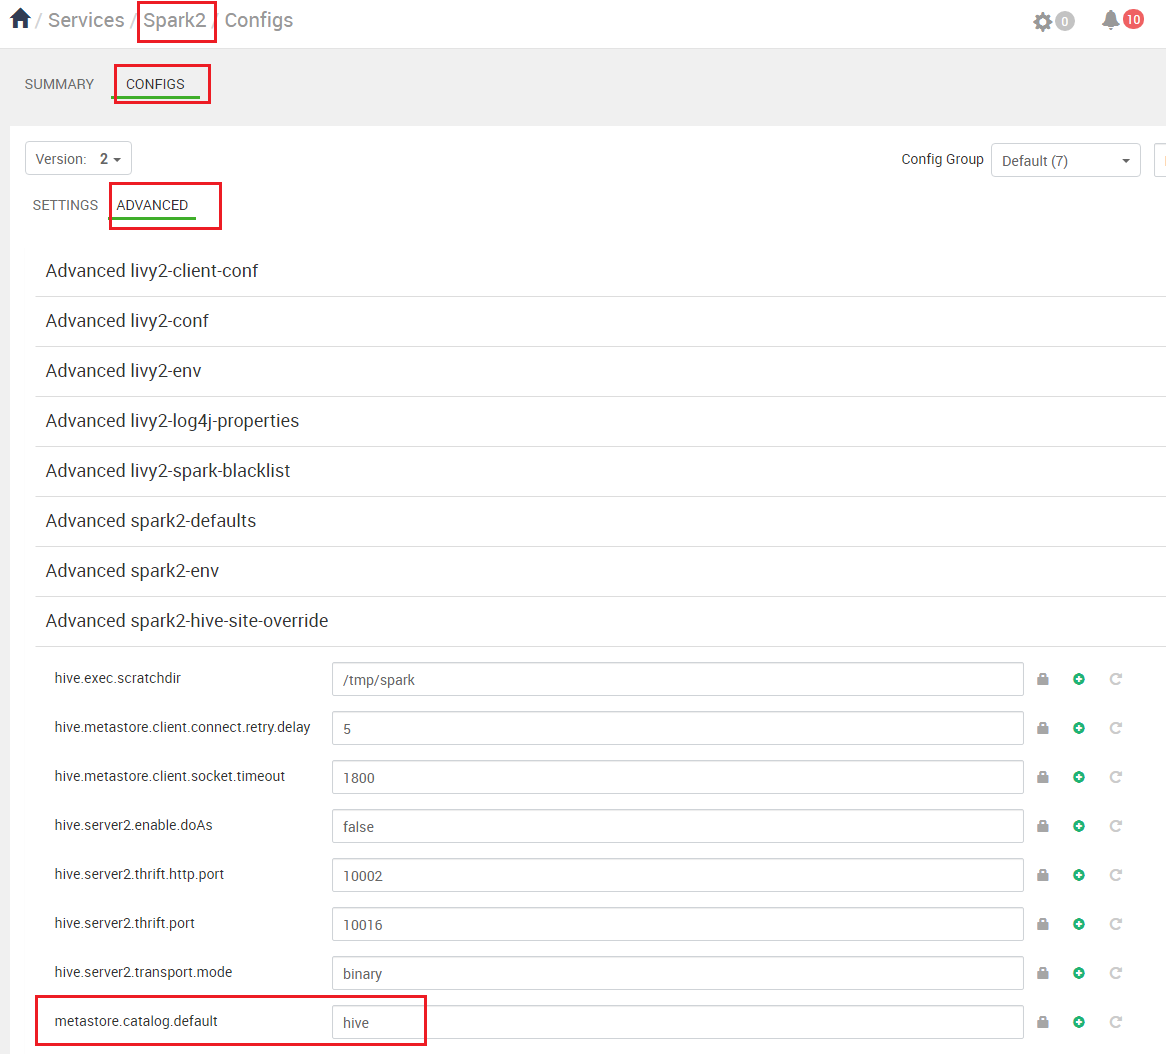Edit the http port field showing 10002
The image size is (1166, 1054).
click(x=677, y=875)
